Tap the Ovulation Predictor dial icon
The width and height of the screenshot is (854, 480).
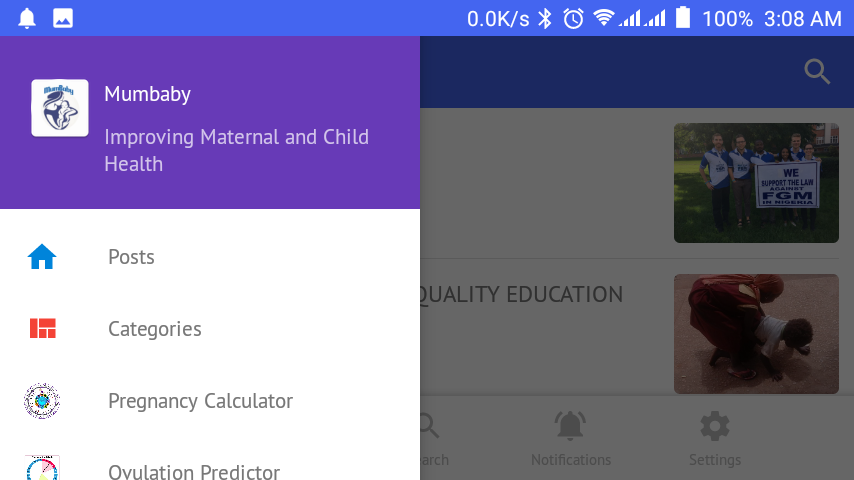point(42,467)
